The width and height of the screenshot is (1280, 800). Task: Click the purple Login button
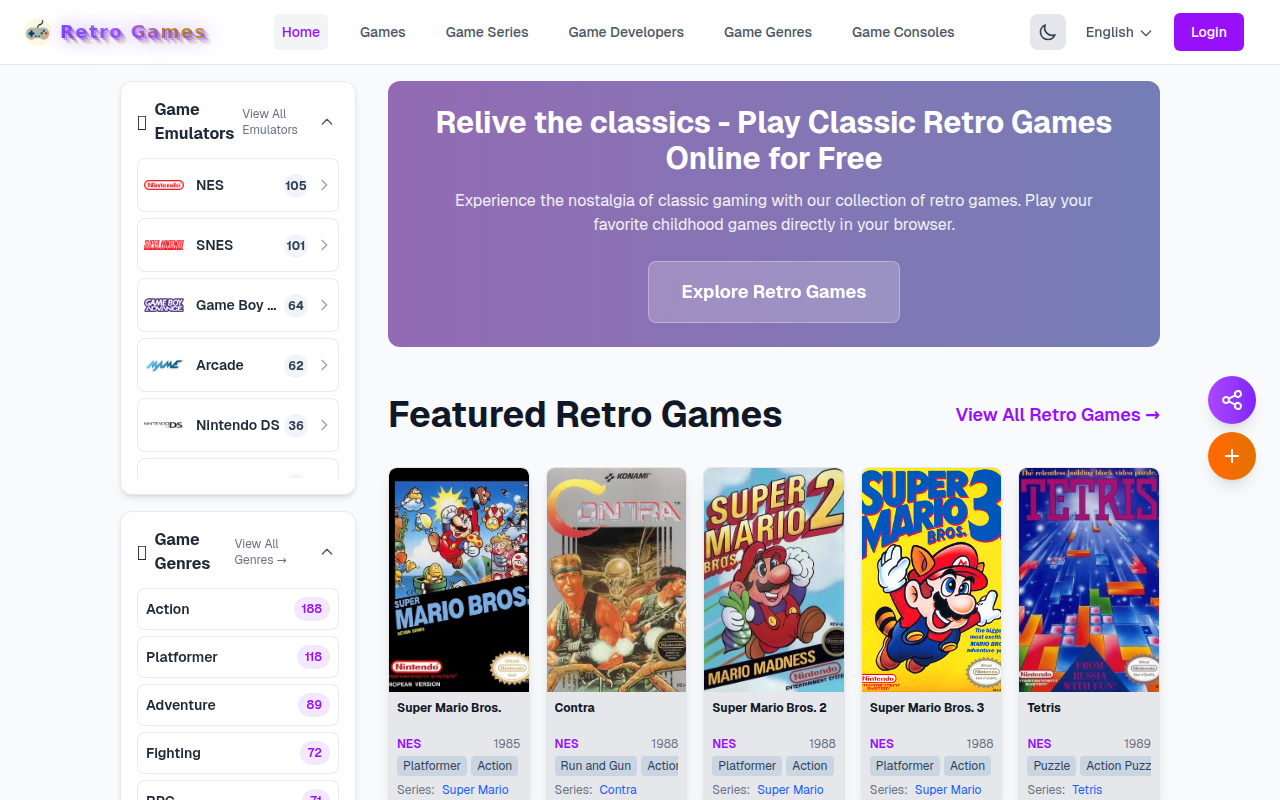[1209, 32]
